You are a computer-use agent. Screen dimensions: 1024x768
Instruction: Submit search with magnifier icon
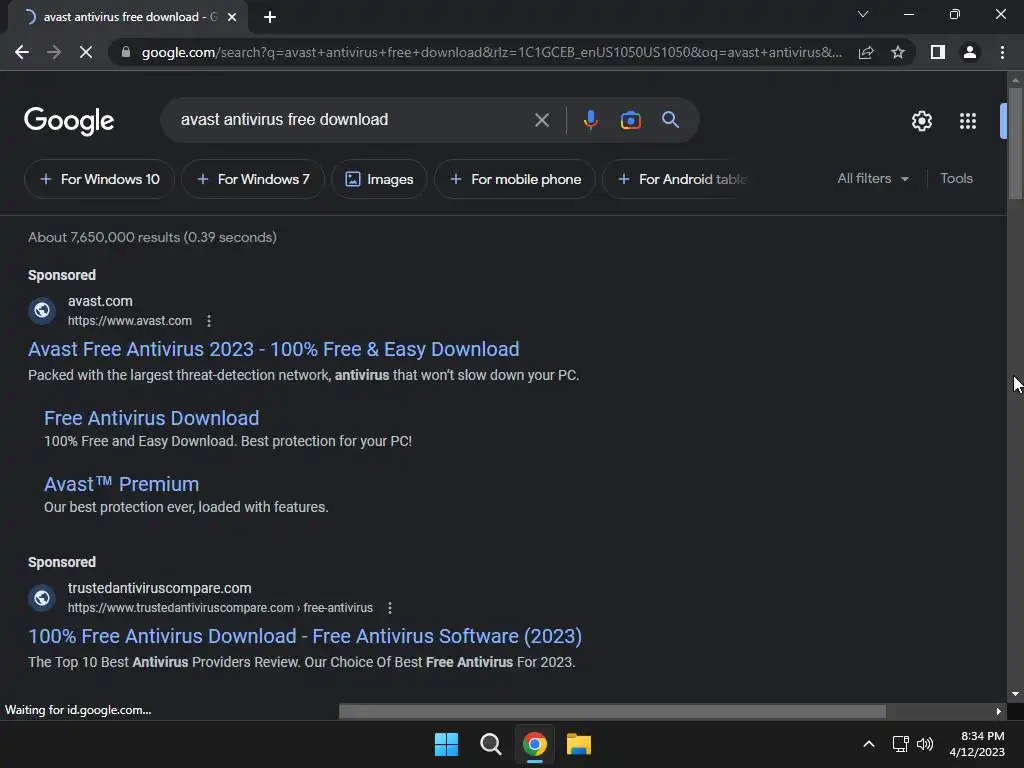click(x=670, y=120)
